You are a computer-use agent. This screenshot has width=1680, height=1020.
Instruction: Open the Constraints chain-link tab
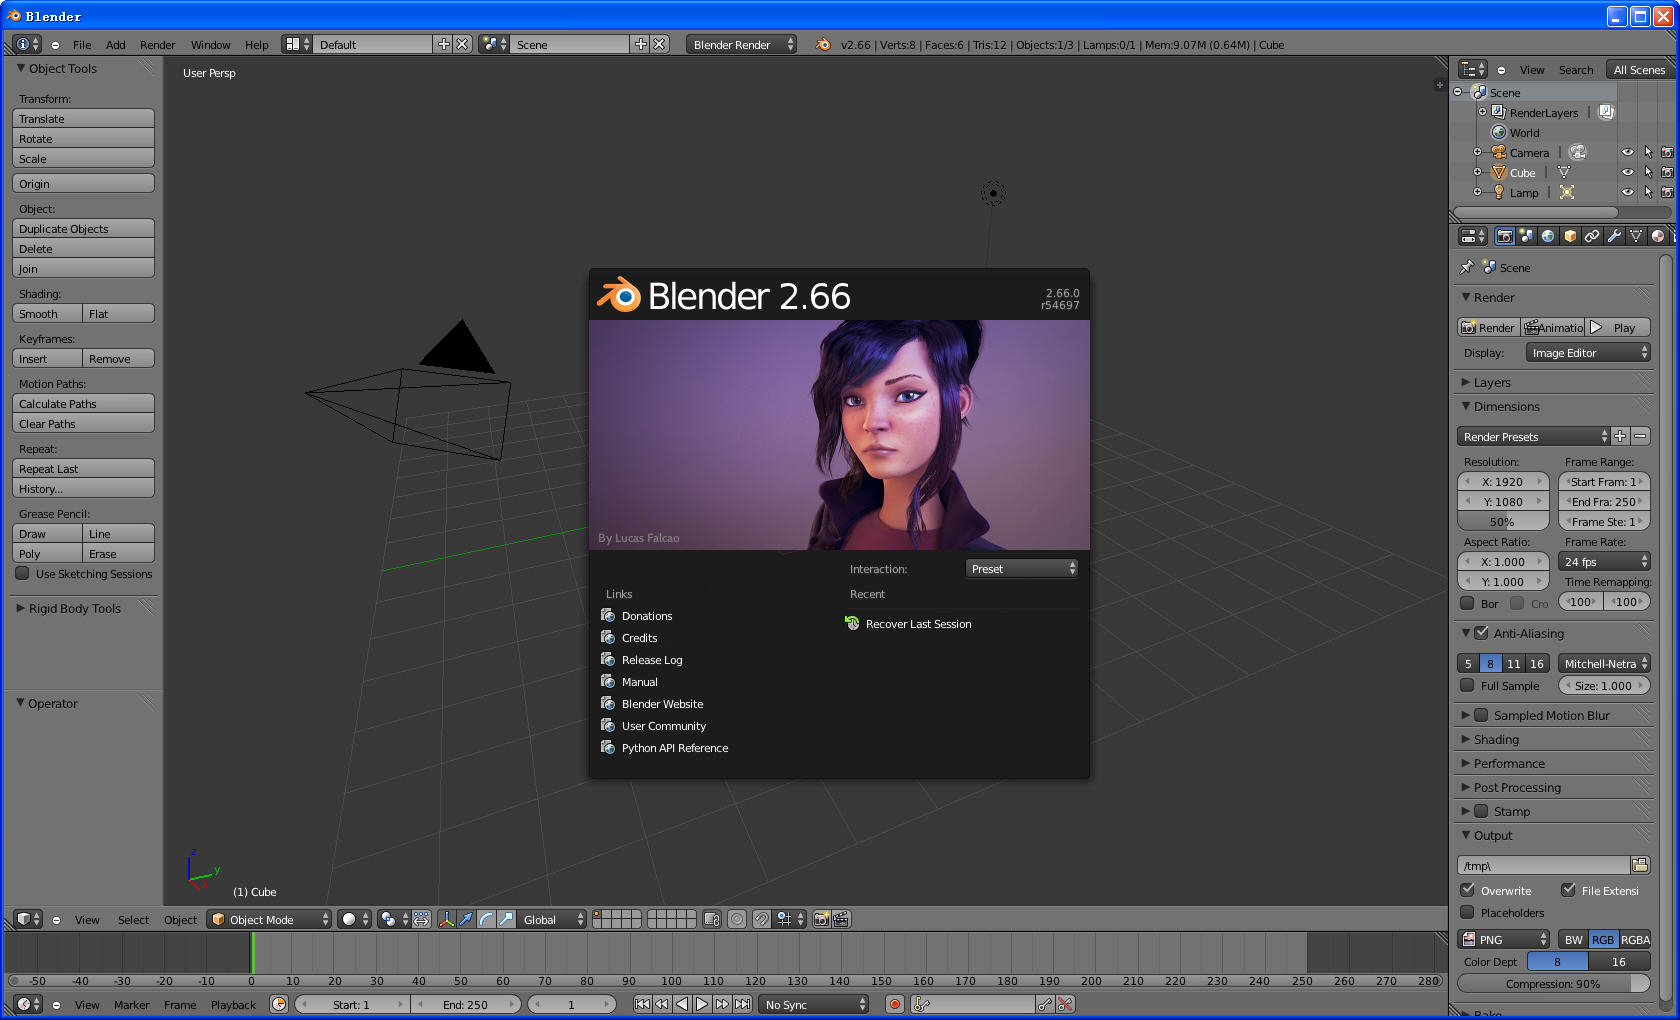pos(1592,236)
